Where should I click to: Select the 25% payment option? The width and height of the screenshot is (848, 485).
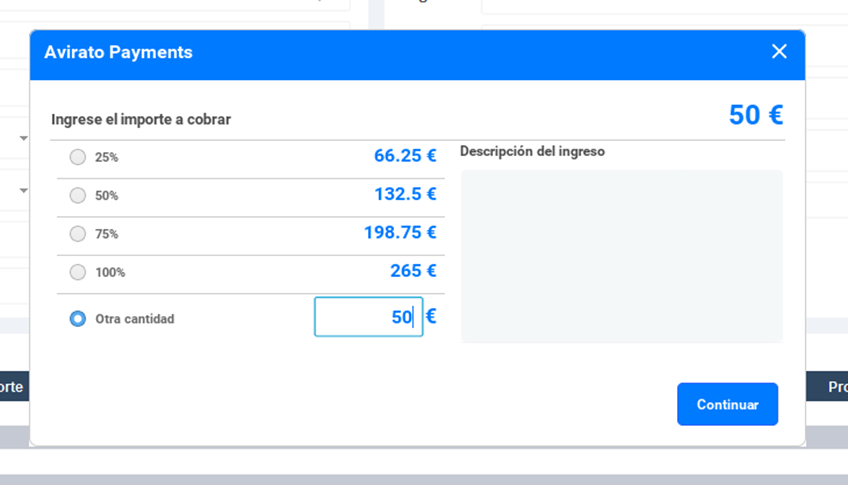click(78, 157)
